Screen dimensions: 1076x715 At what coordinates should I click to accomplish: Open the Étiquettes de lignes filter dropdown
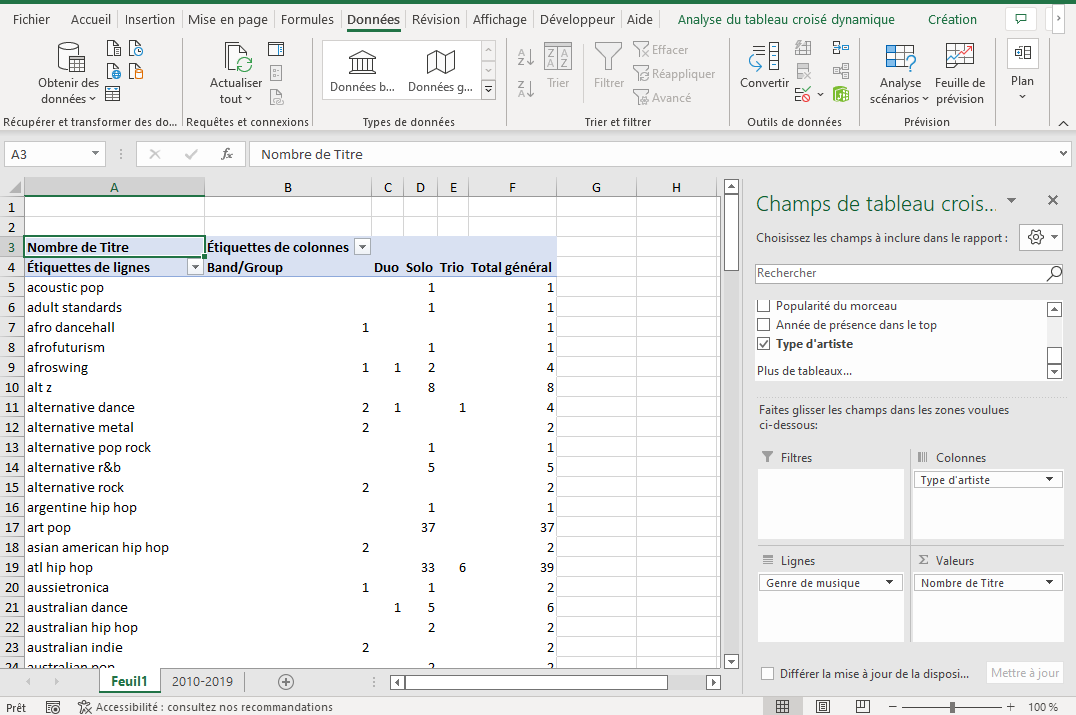click(195, 268)
